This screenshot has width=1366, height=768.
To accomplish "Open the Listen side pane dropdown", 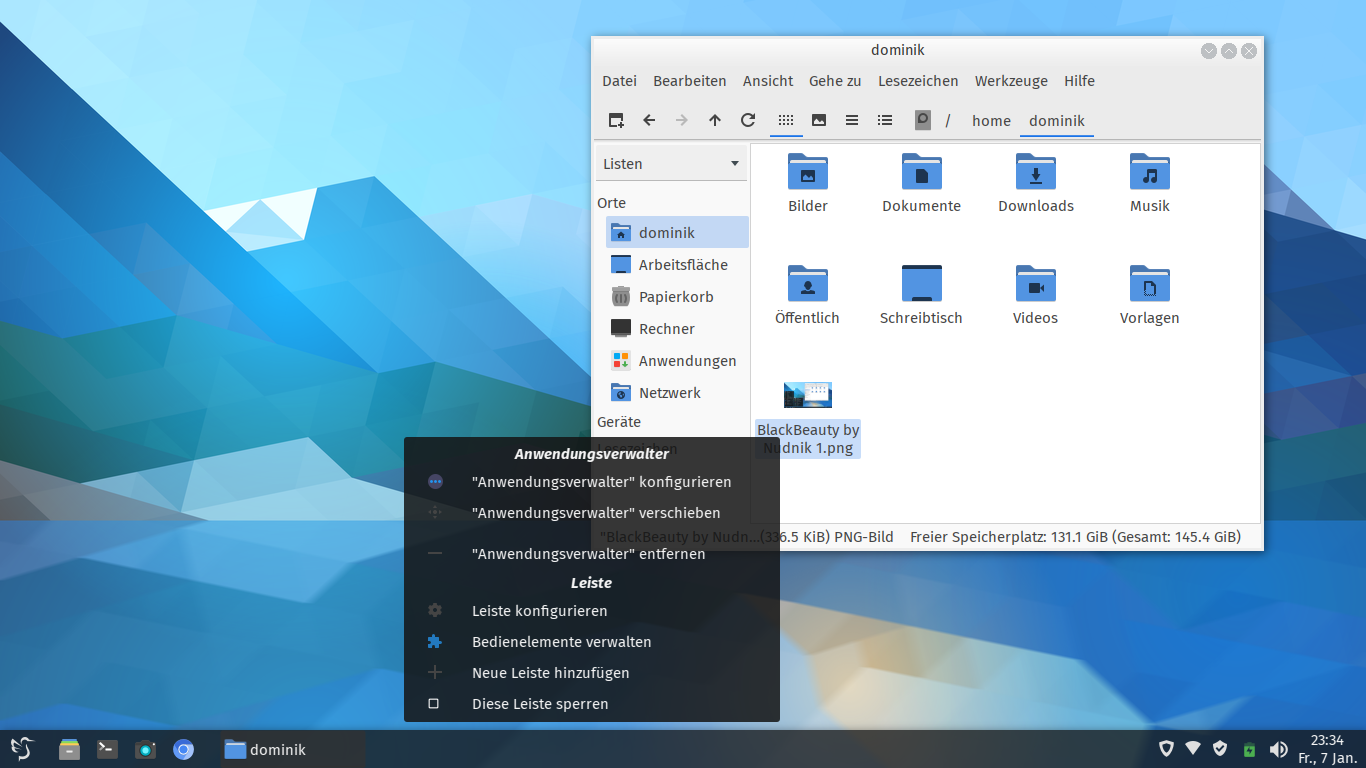I will tap(671, 164).
